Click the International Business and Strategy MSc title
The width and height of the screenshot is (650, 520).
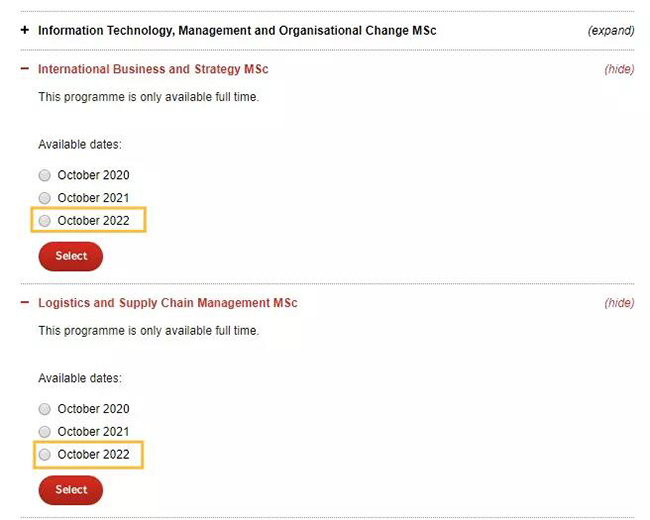click(x=153, y=70)
